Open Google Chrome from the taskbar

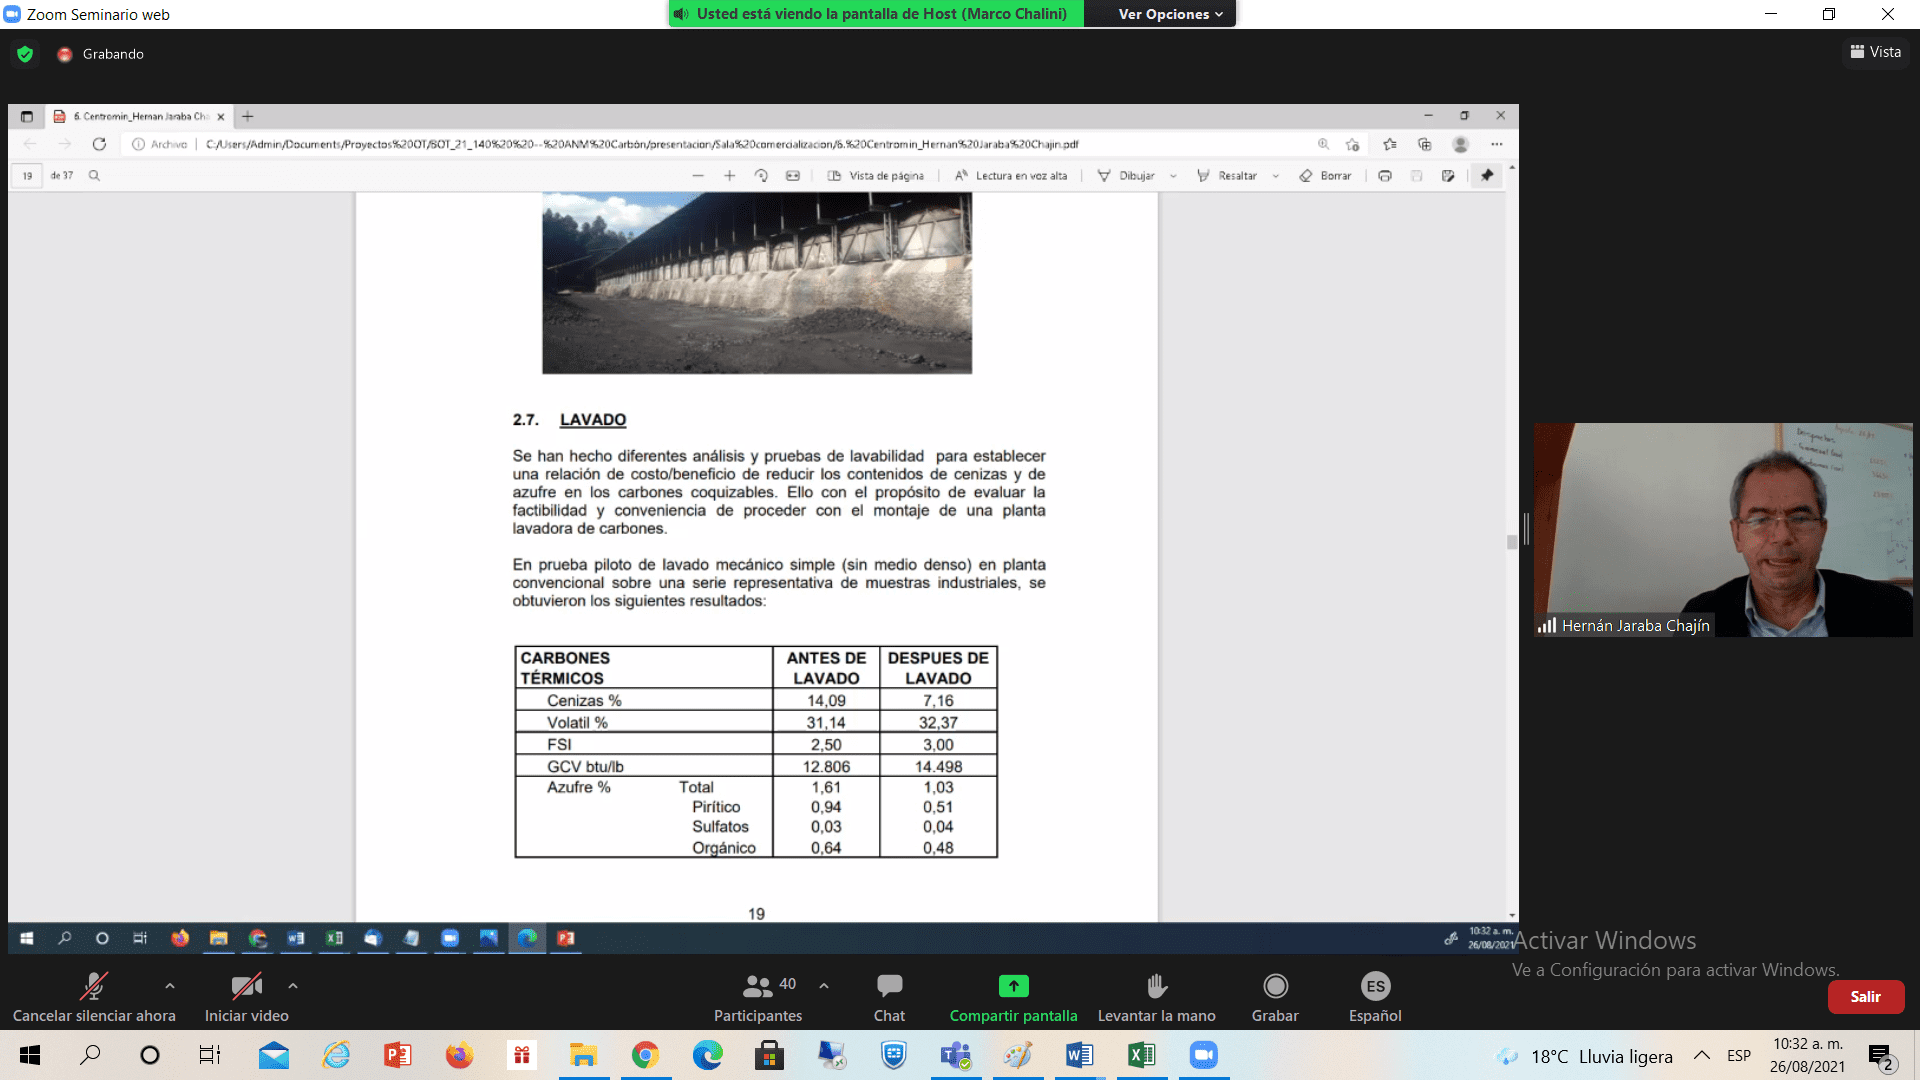pos(645,1055)
